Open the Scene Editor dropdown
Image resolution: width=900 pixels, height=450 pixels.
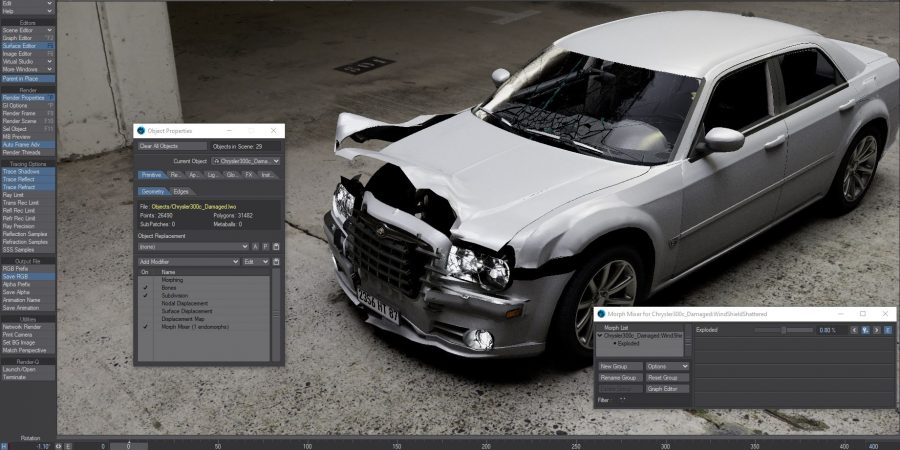click(28, 30)
